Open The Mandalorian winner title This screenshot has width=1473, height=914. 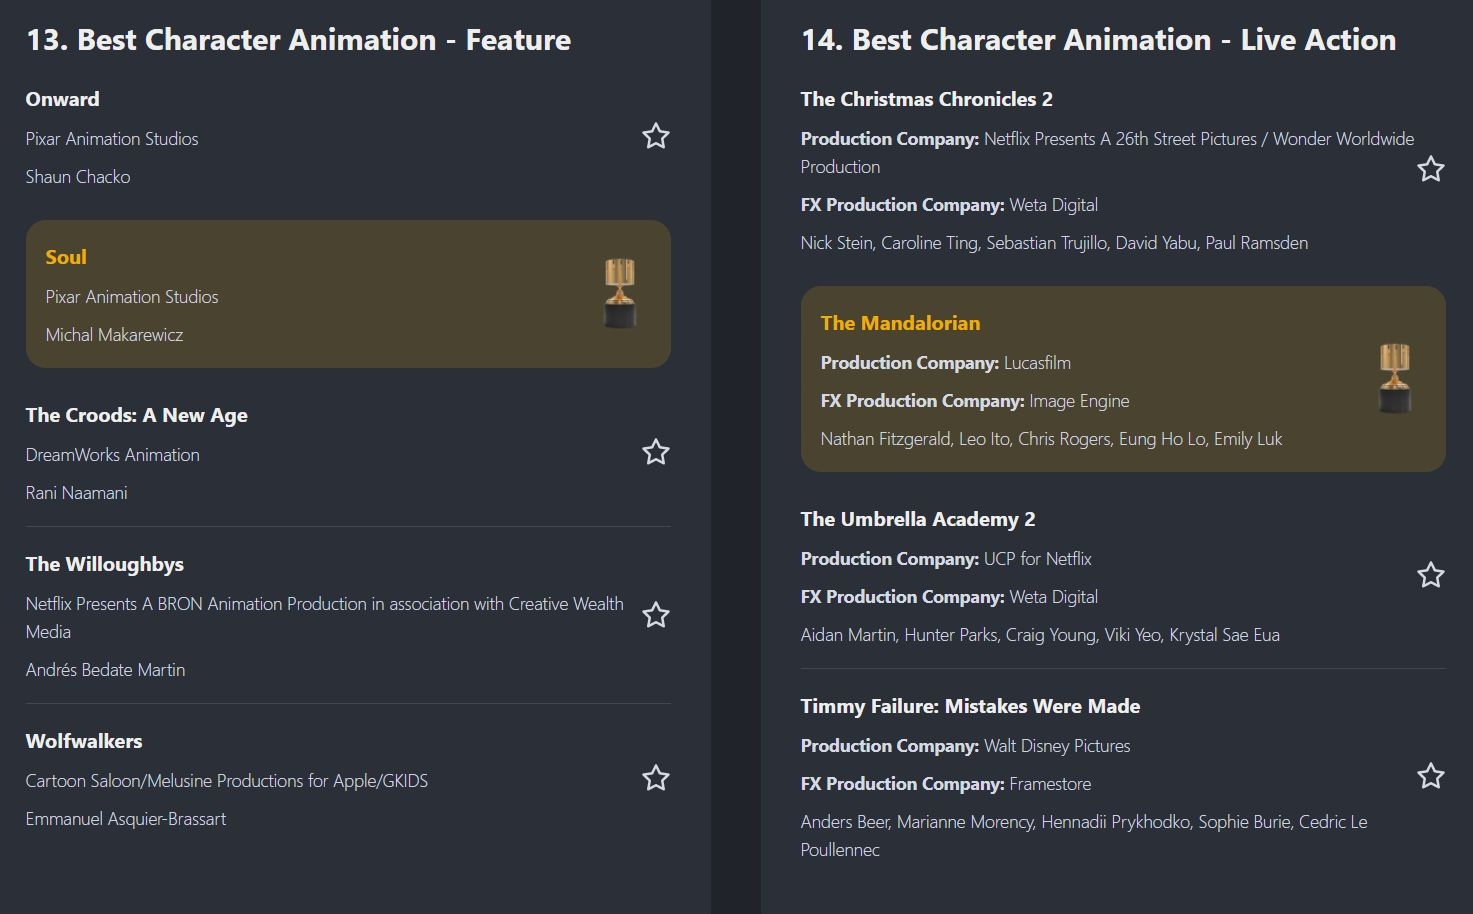tap(900, 323)
